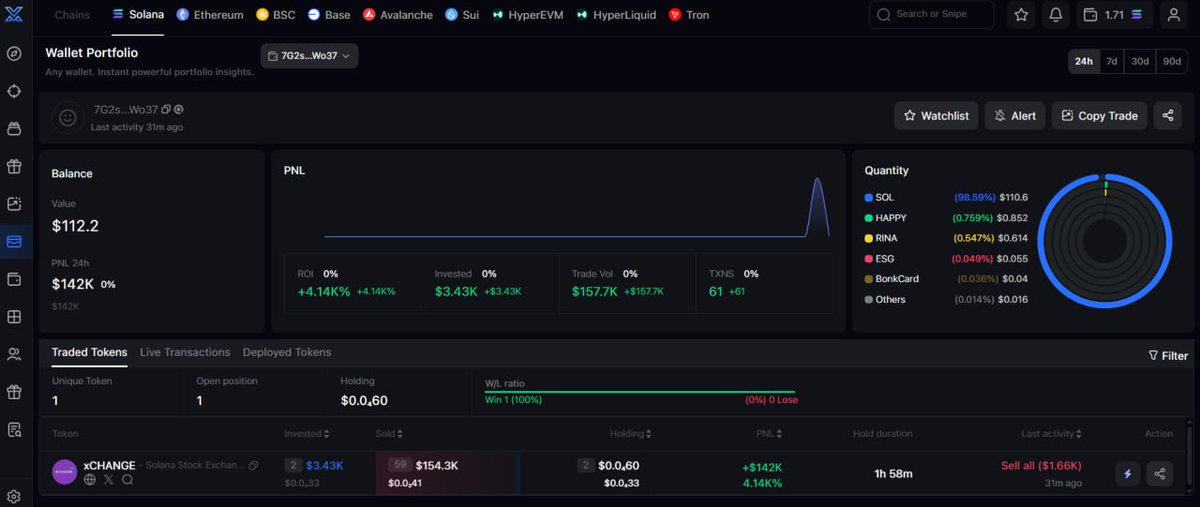Open the Deployed Tokens tab
The image size is (1200, 507).
tap(287, 352)
